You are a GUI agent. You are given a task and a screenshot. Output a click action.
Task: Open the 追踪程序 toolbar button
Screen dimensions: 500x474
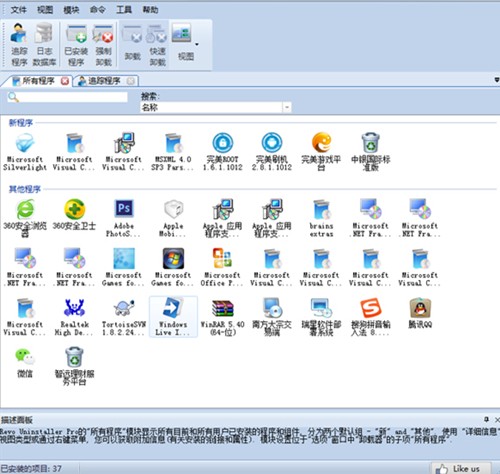(19, 44)
